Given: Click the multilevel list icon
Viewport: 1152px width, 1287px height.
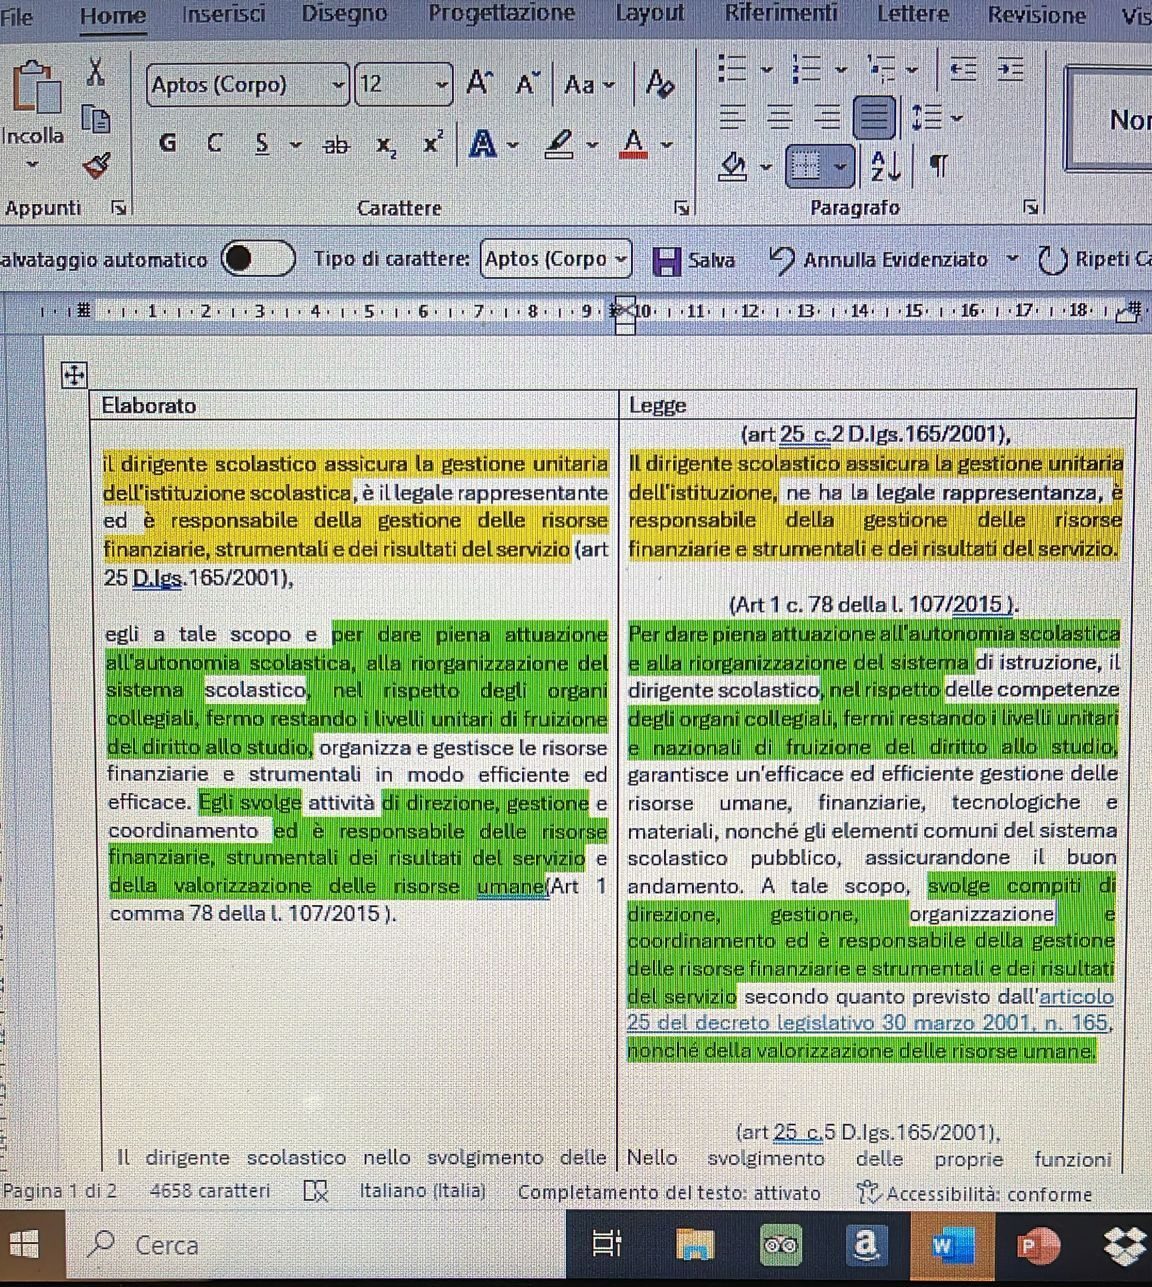Looking at the screenshot, I should pos(881,69).
